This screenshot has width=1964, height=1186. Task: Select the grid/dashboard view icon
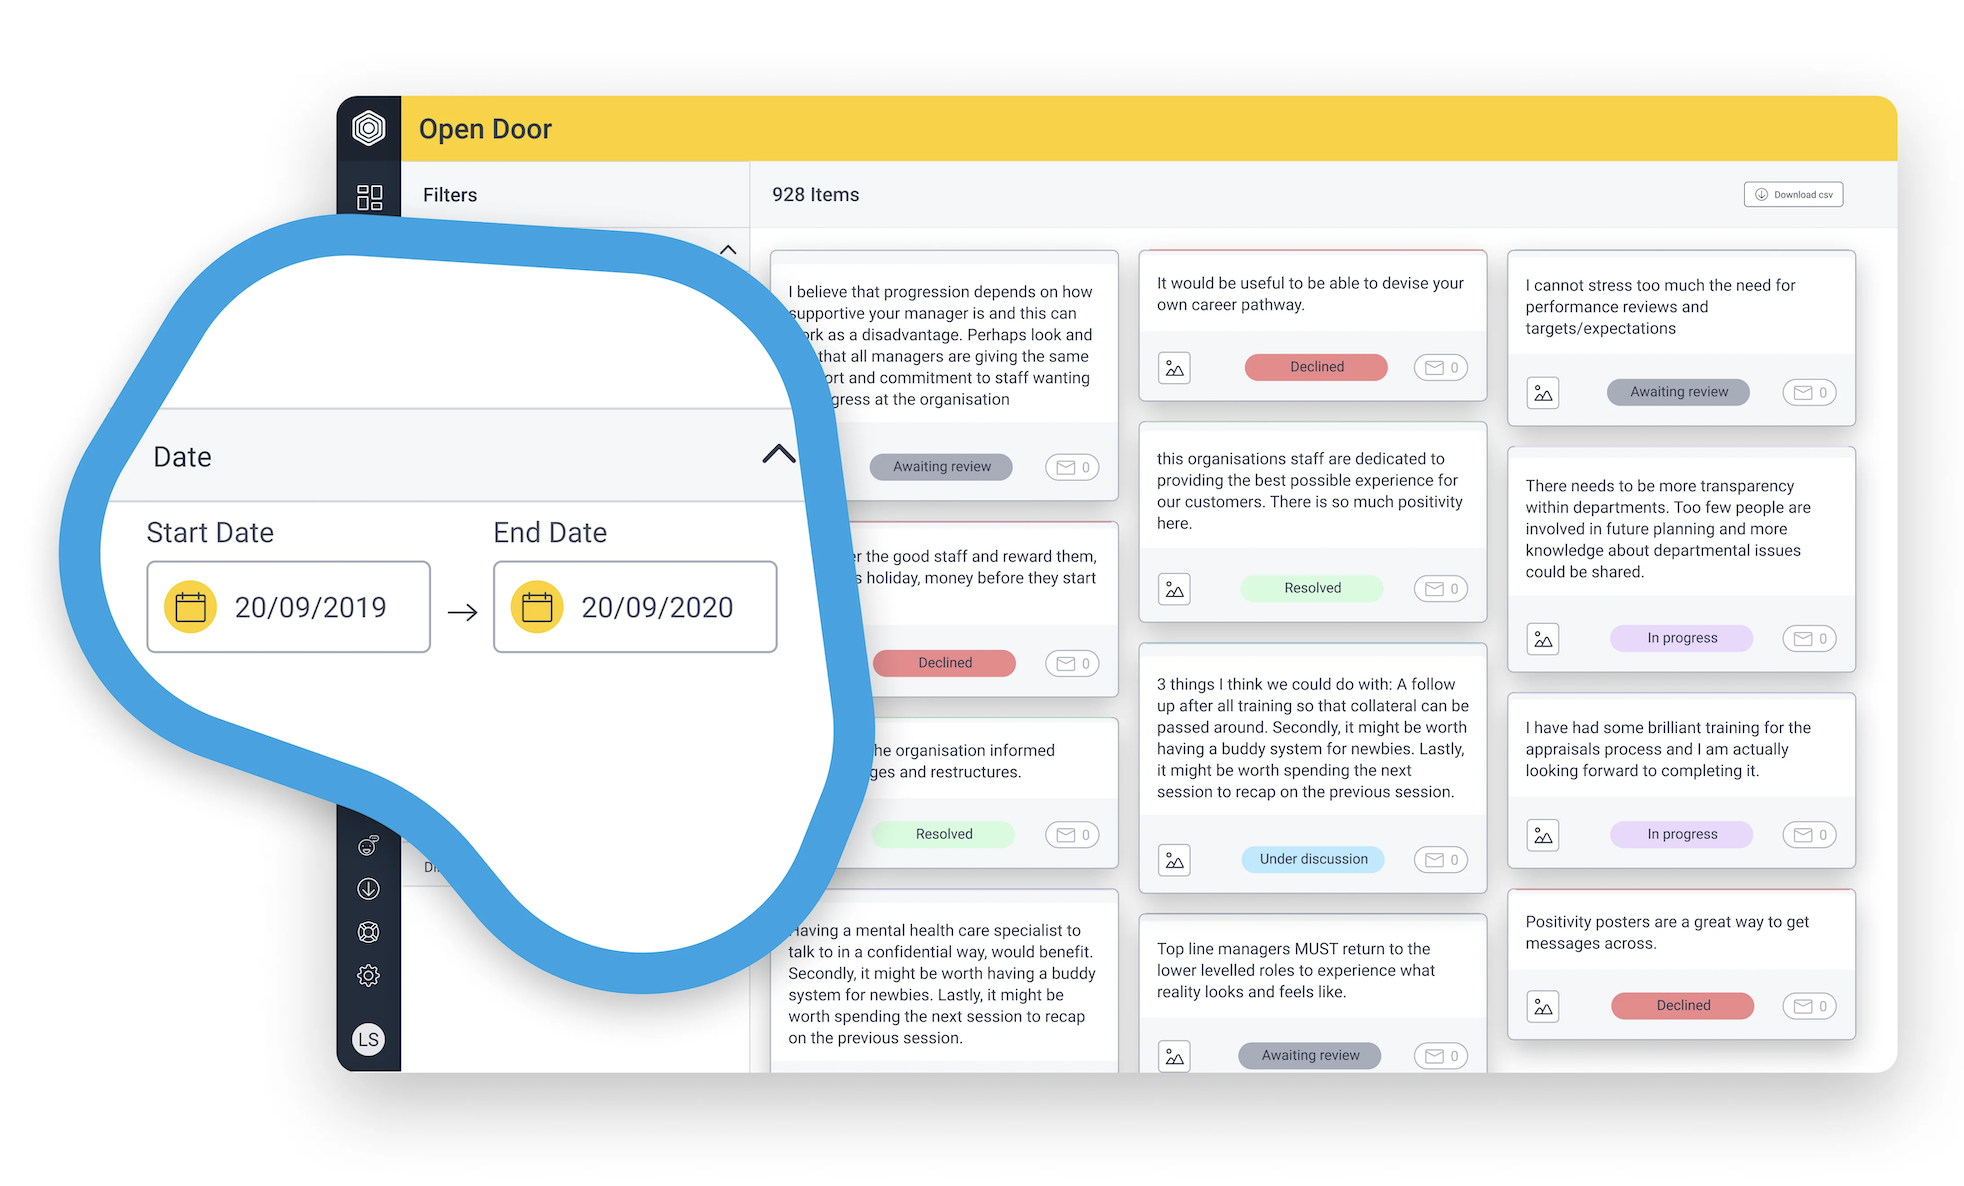coord(368,198)
